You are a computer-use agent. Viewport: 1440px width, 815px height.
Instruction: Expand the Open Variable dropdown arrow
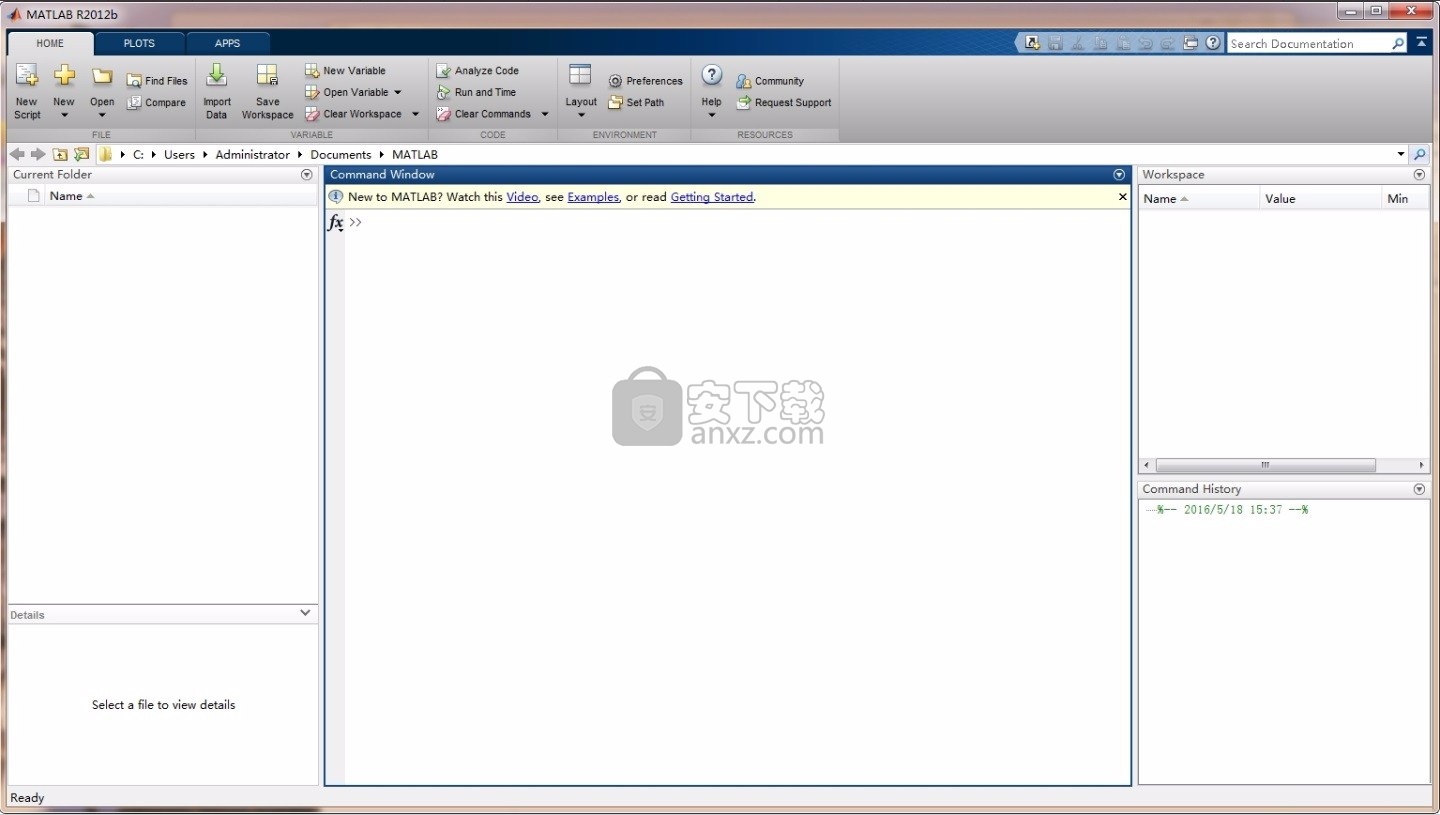tap(397, 92)
